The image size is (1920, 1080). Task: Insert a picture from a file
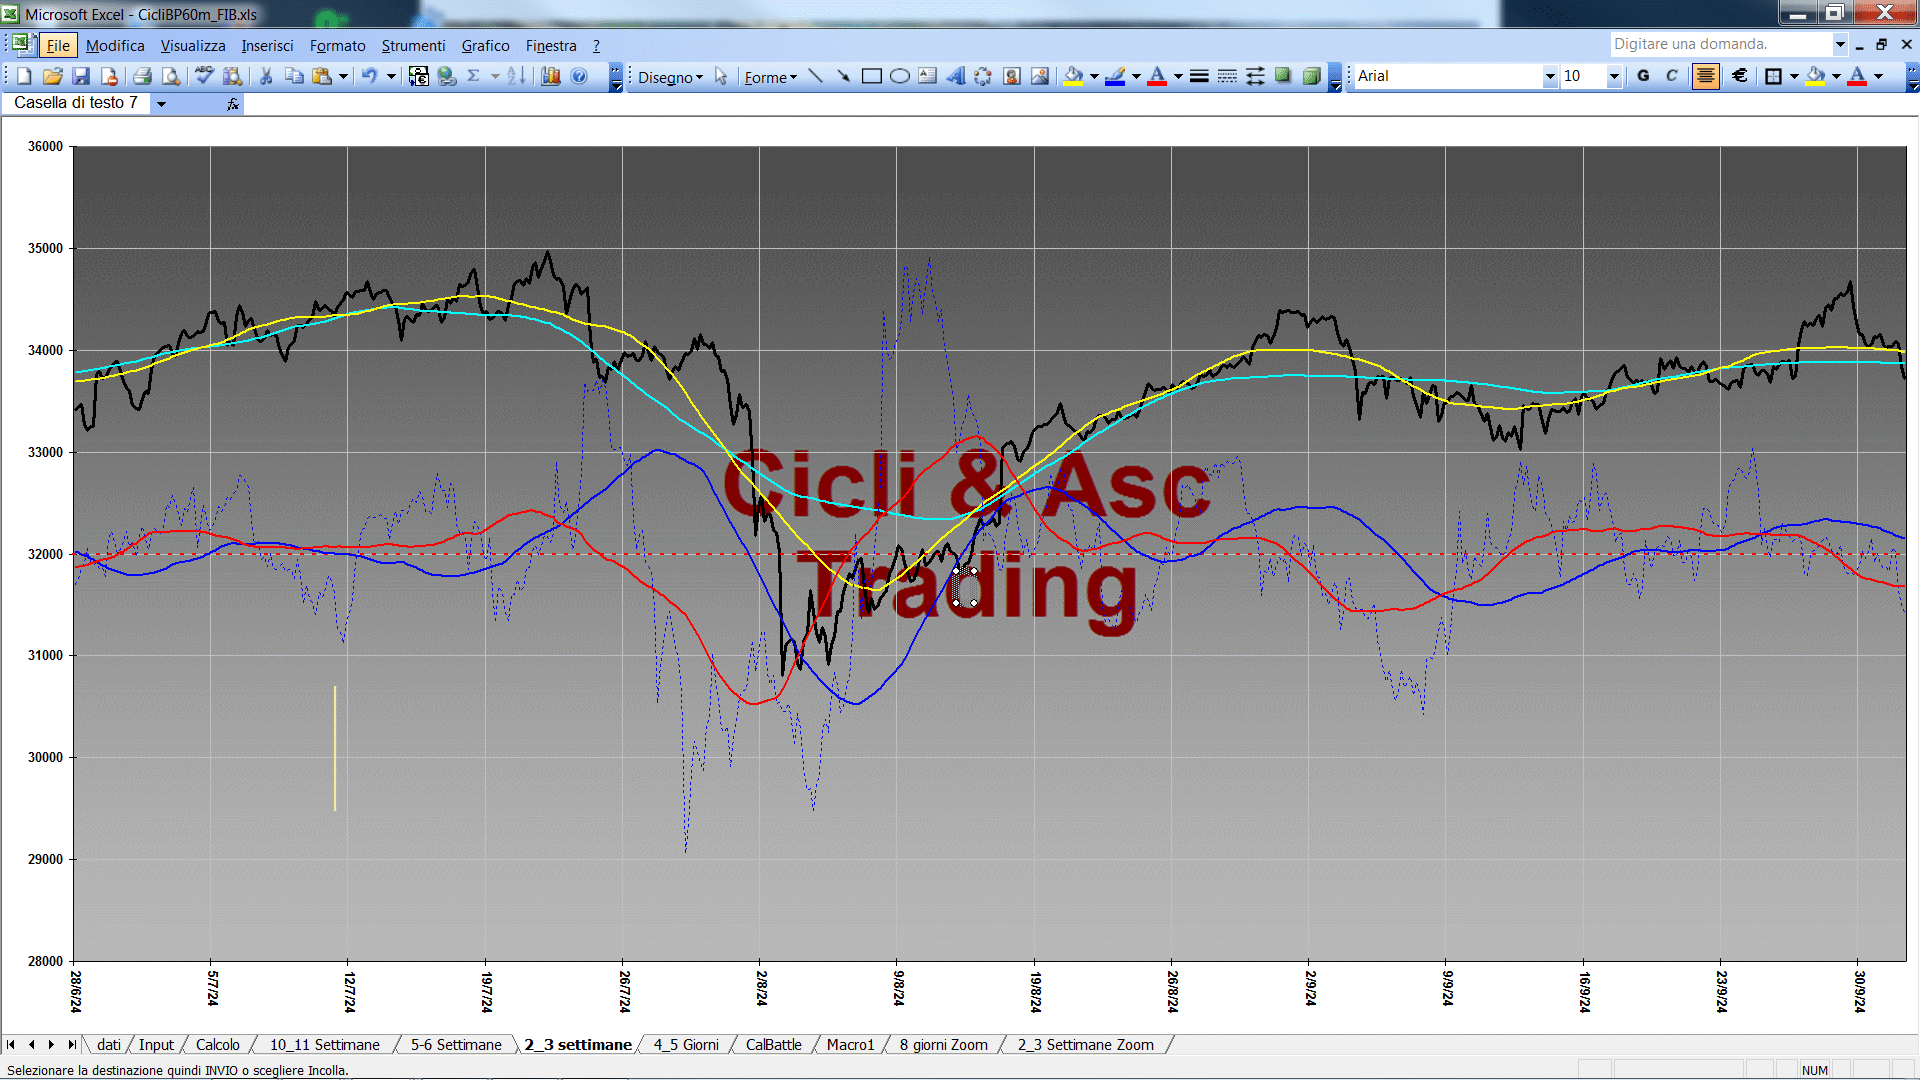[1039, 76]
